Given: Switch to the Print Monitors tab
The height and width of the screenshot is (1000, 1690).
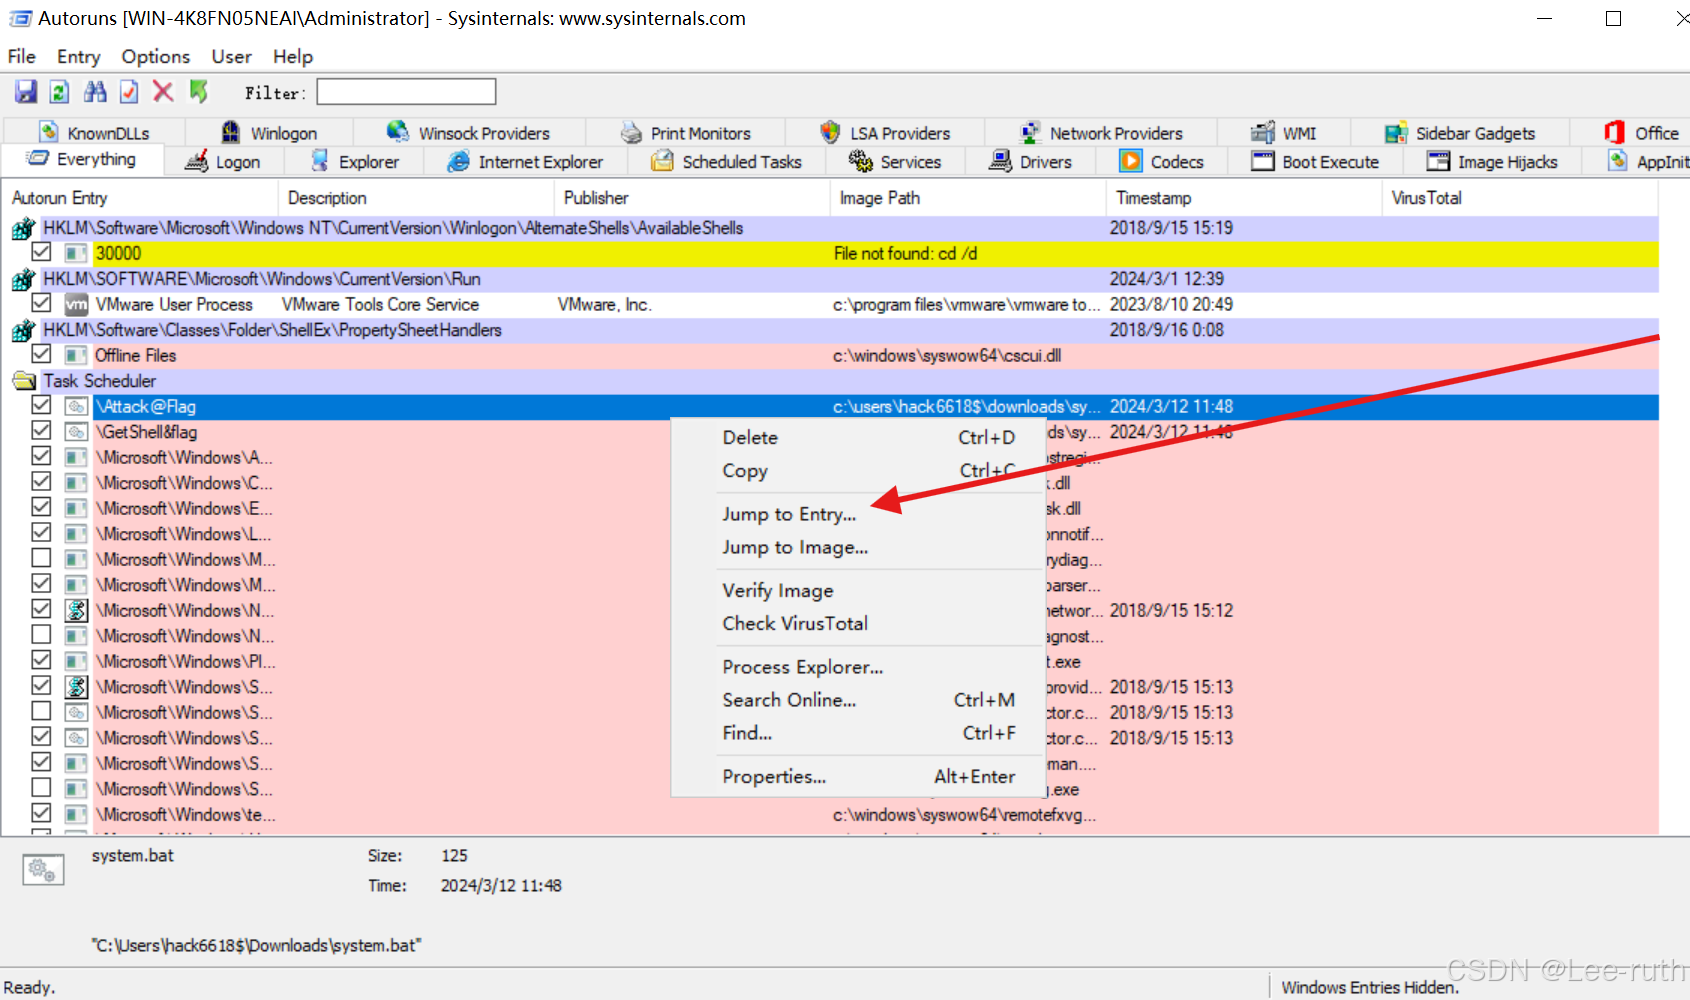Looking at the screenshot, I should [686, 133].
